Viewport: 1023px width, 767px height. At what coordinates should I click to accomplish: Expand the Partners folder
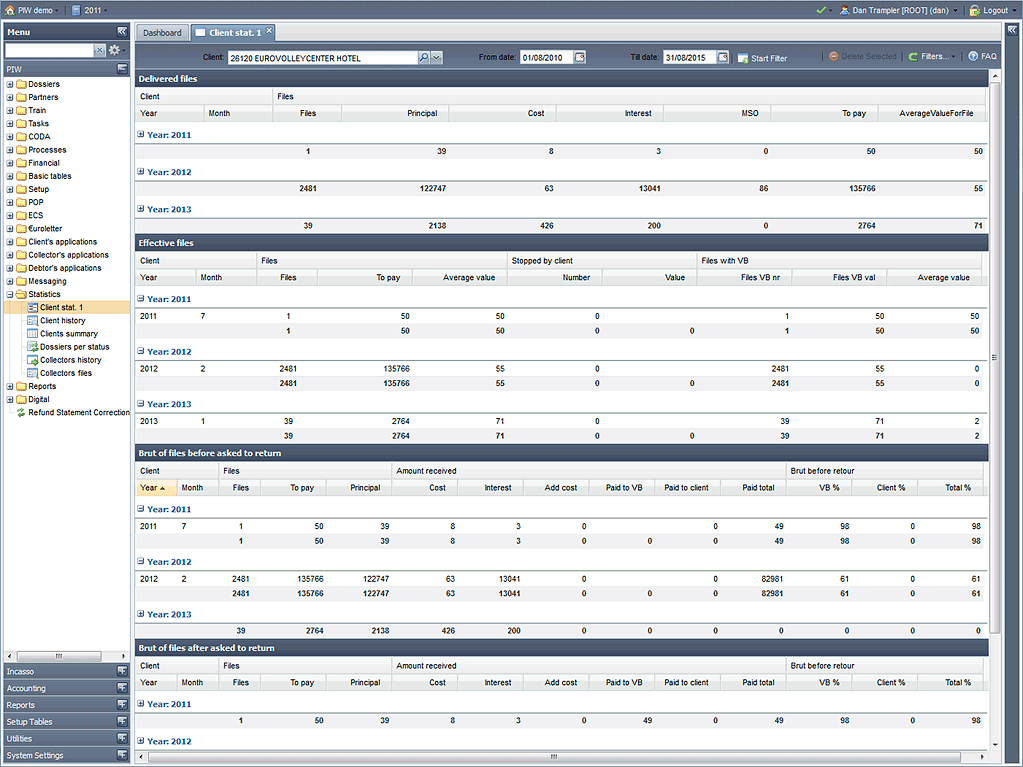point(10,97)
